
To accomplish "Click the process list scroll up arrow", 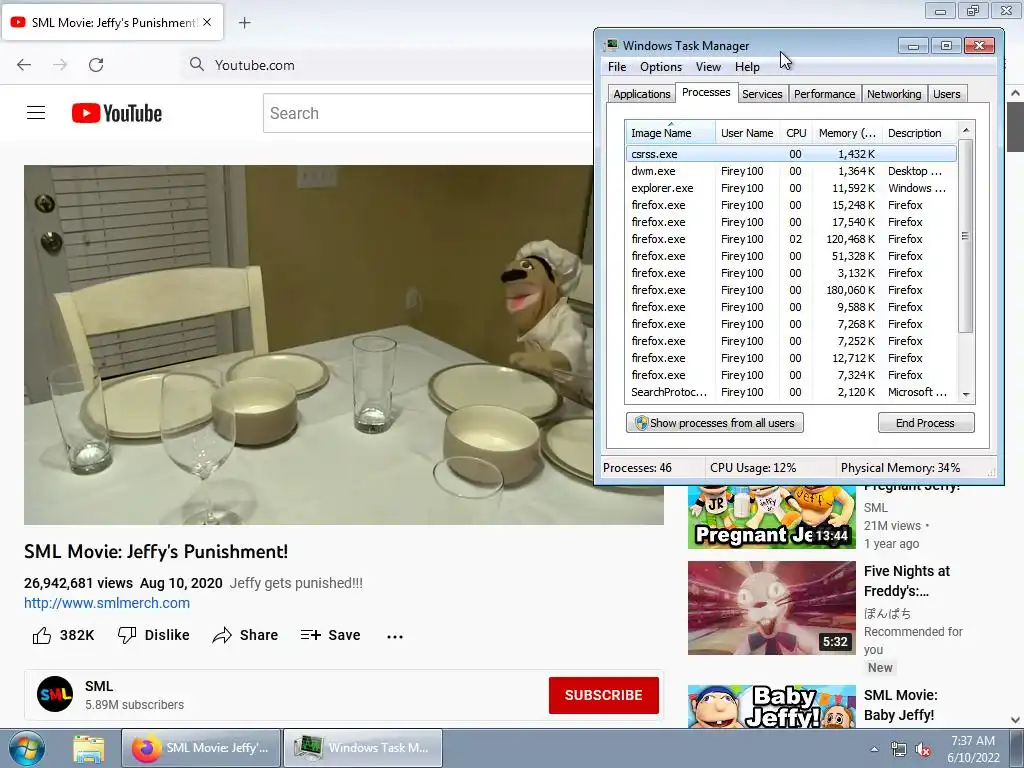I will (x=966, y=131).
